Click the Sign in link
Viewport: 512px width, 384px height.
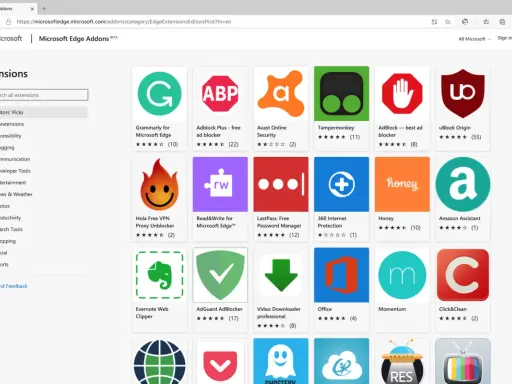tap(505, 38)
